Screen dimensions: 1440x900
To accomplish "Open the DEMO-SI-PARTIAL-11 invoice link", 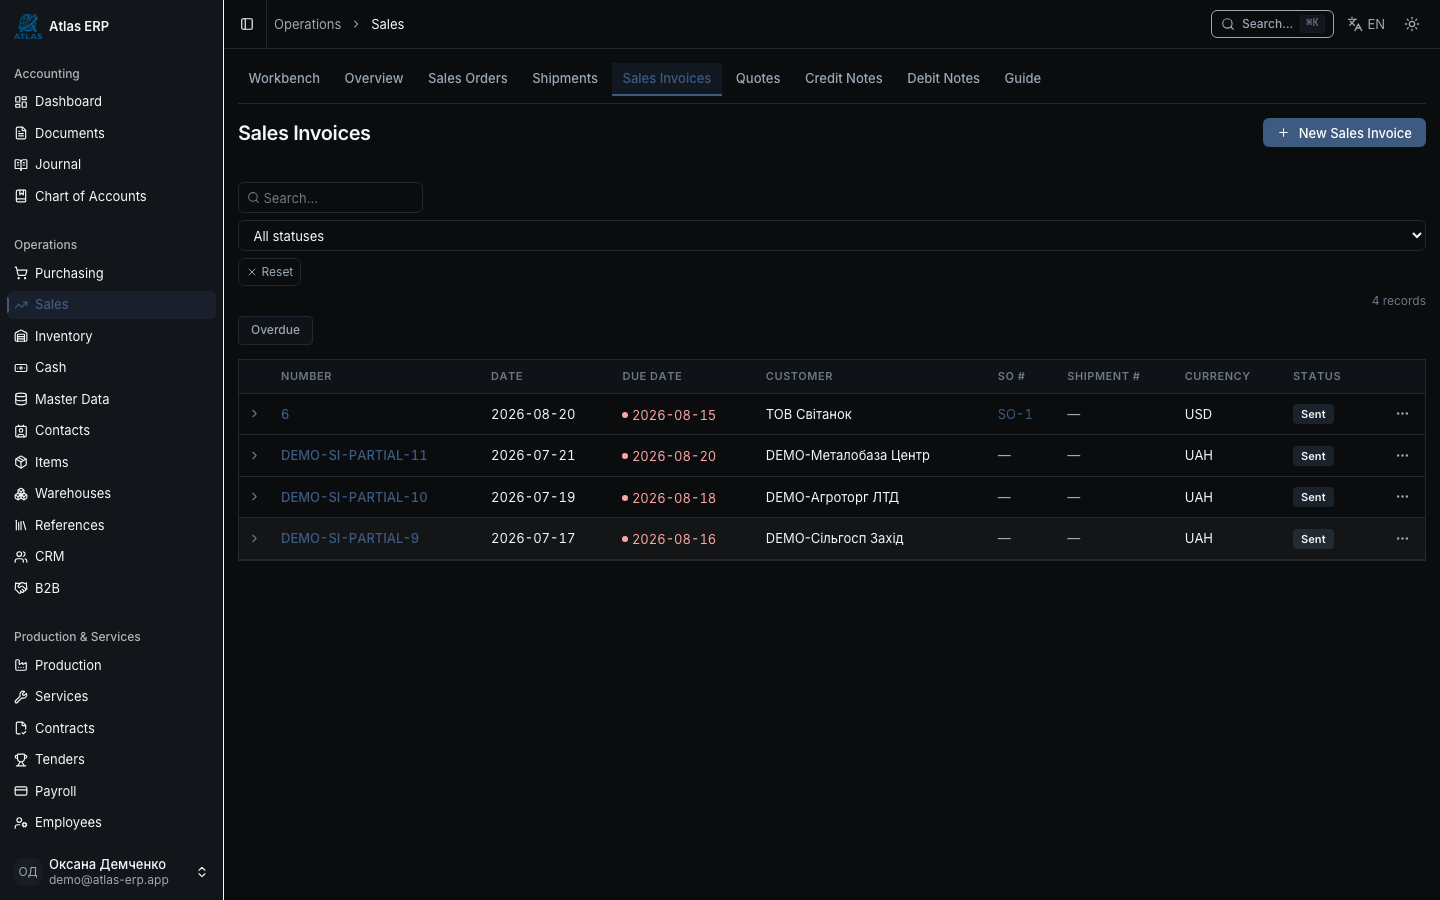I will (x=354, y=455).
